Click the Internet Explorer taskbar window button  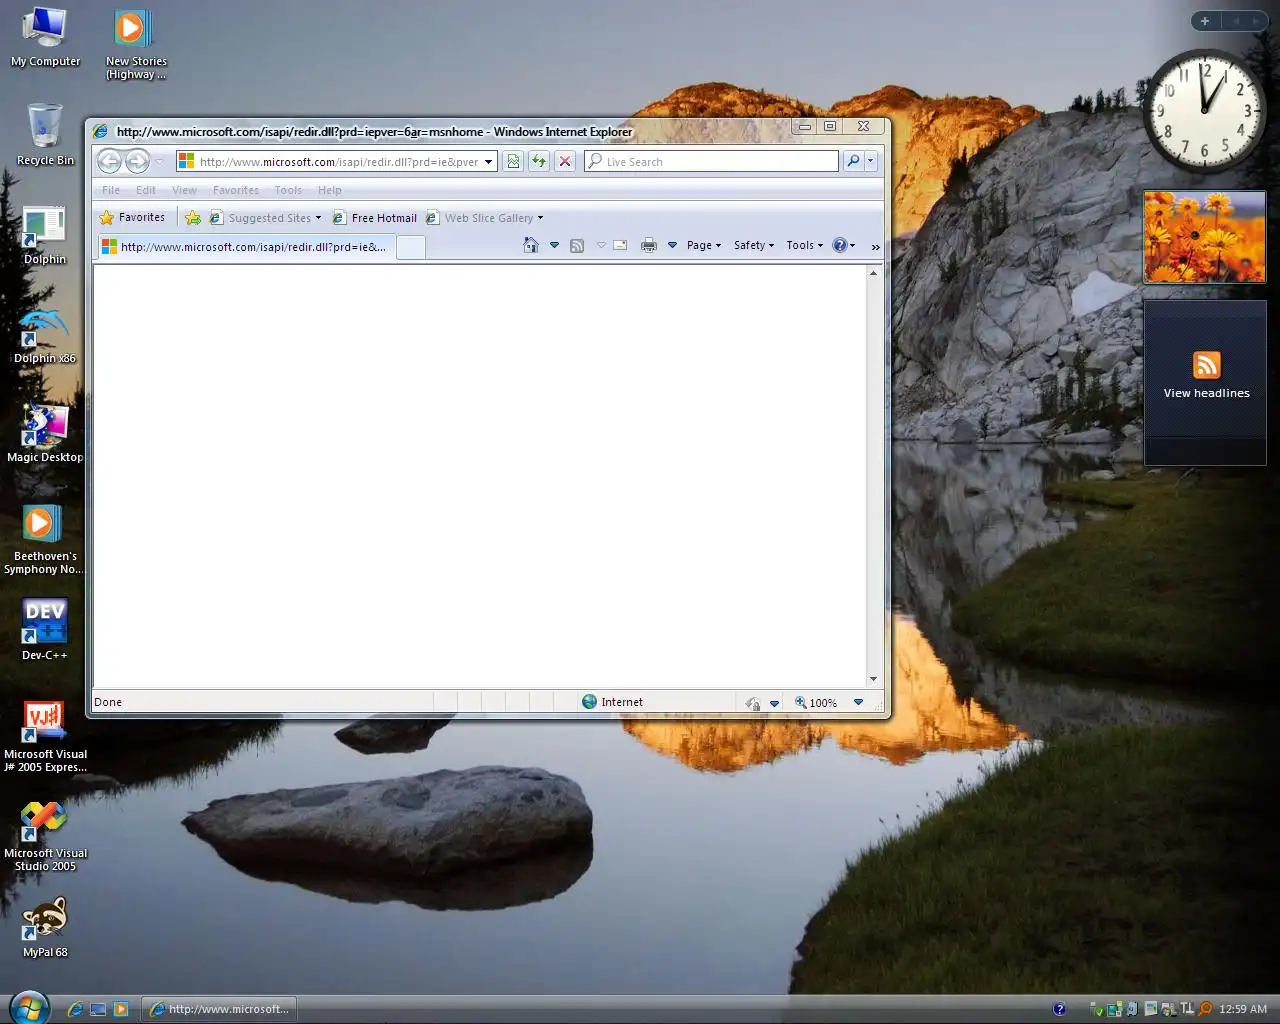(219, 1009)
